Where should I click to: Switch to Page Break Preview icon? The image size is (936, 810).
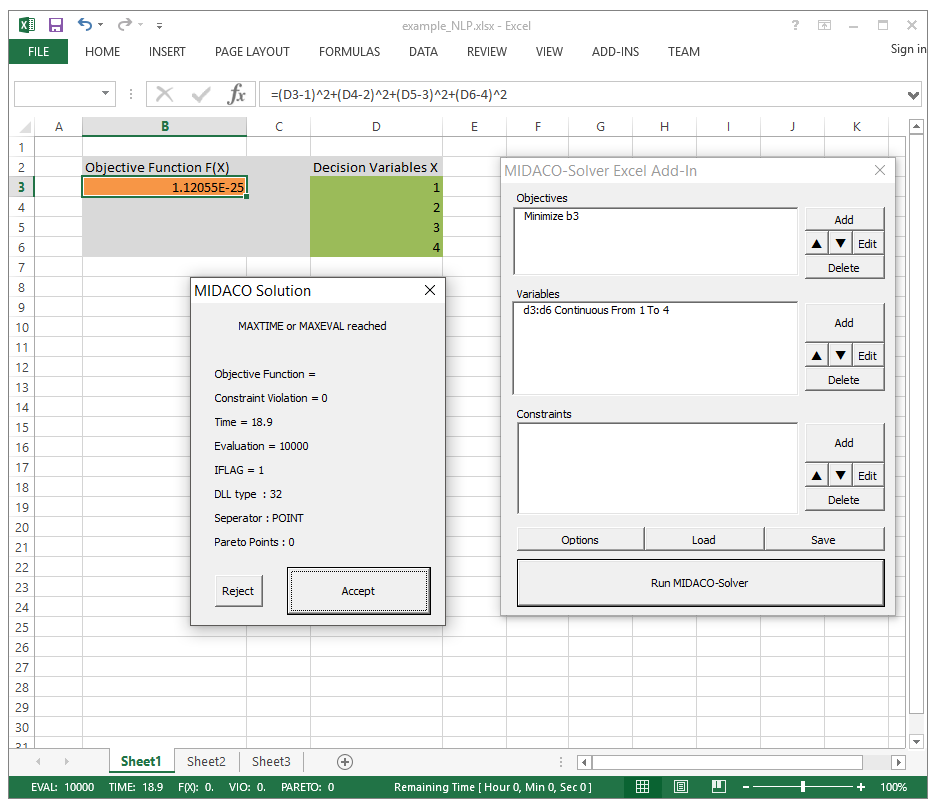click(x=719, y=787)
